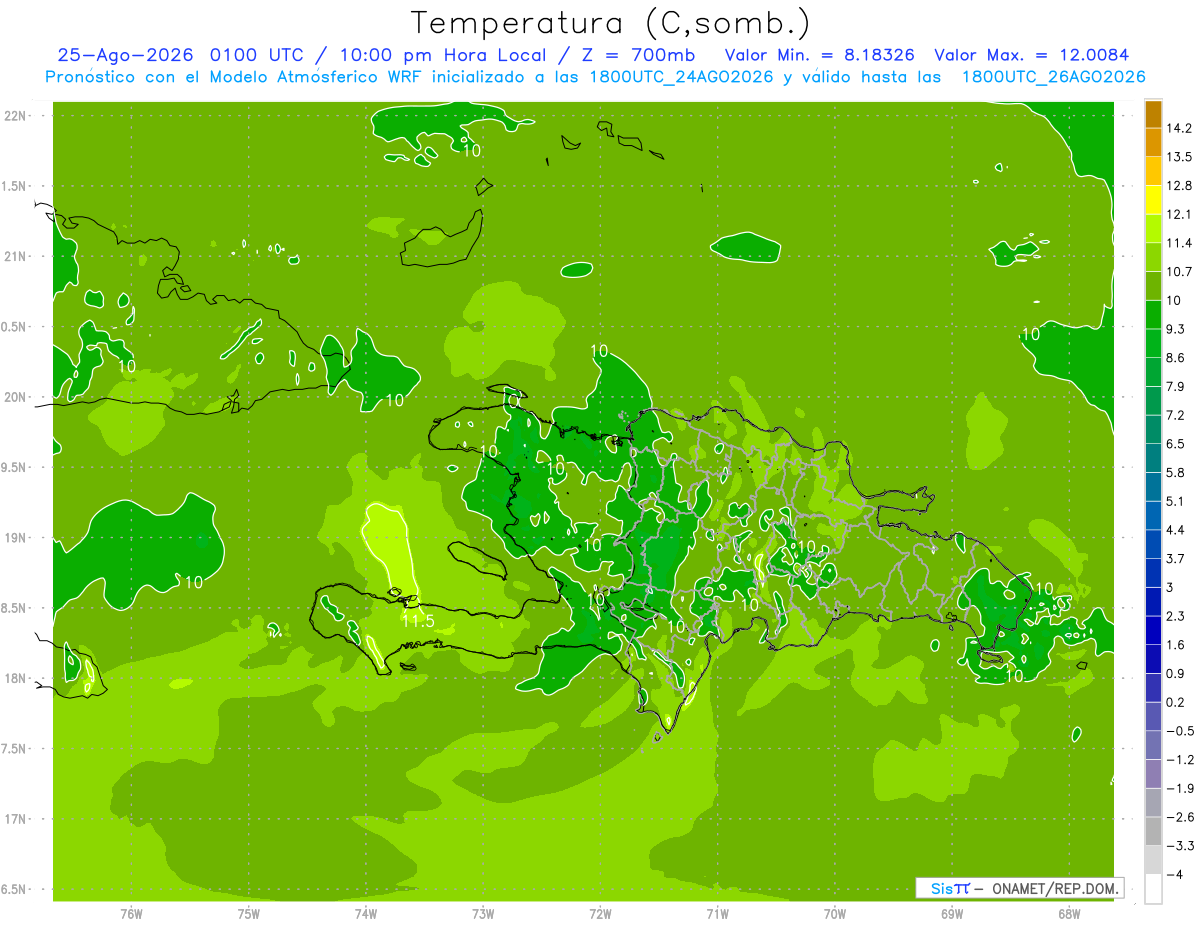Screen dimensions: 1200x927
Task: Click the '68W' longitude label
Action: 1069,913
